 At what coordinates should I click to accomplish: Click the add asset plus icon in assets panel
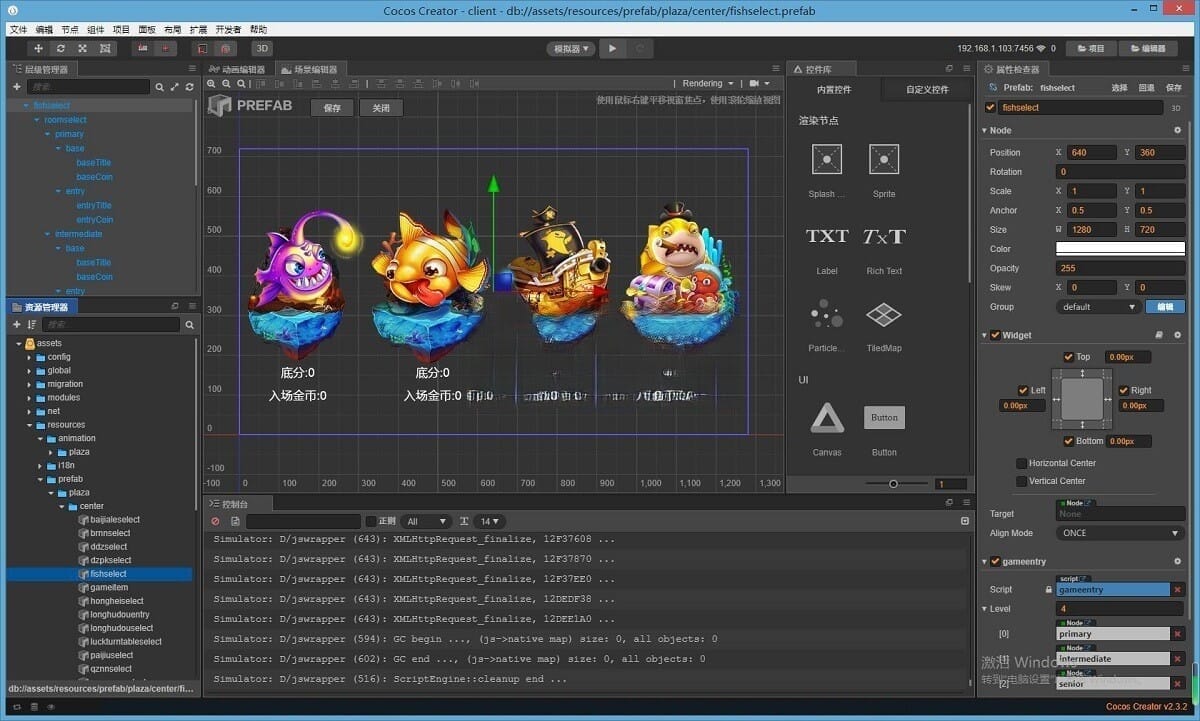pyautogui.click(x=16, y=325)
